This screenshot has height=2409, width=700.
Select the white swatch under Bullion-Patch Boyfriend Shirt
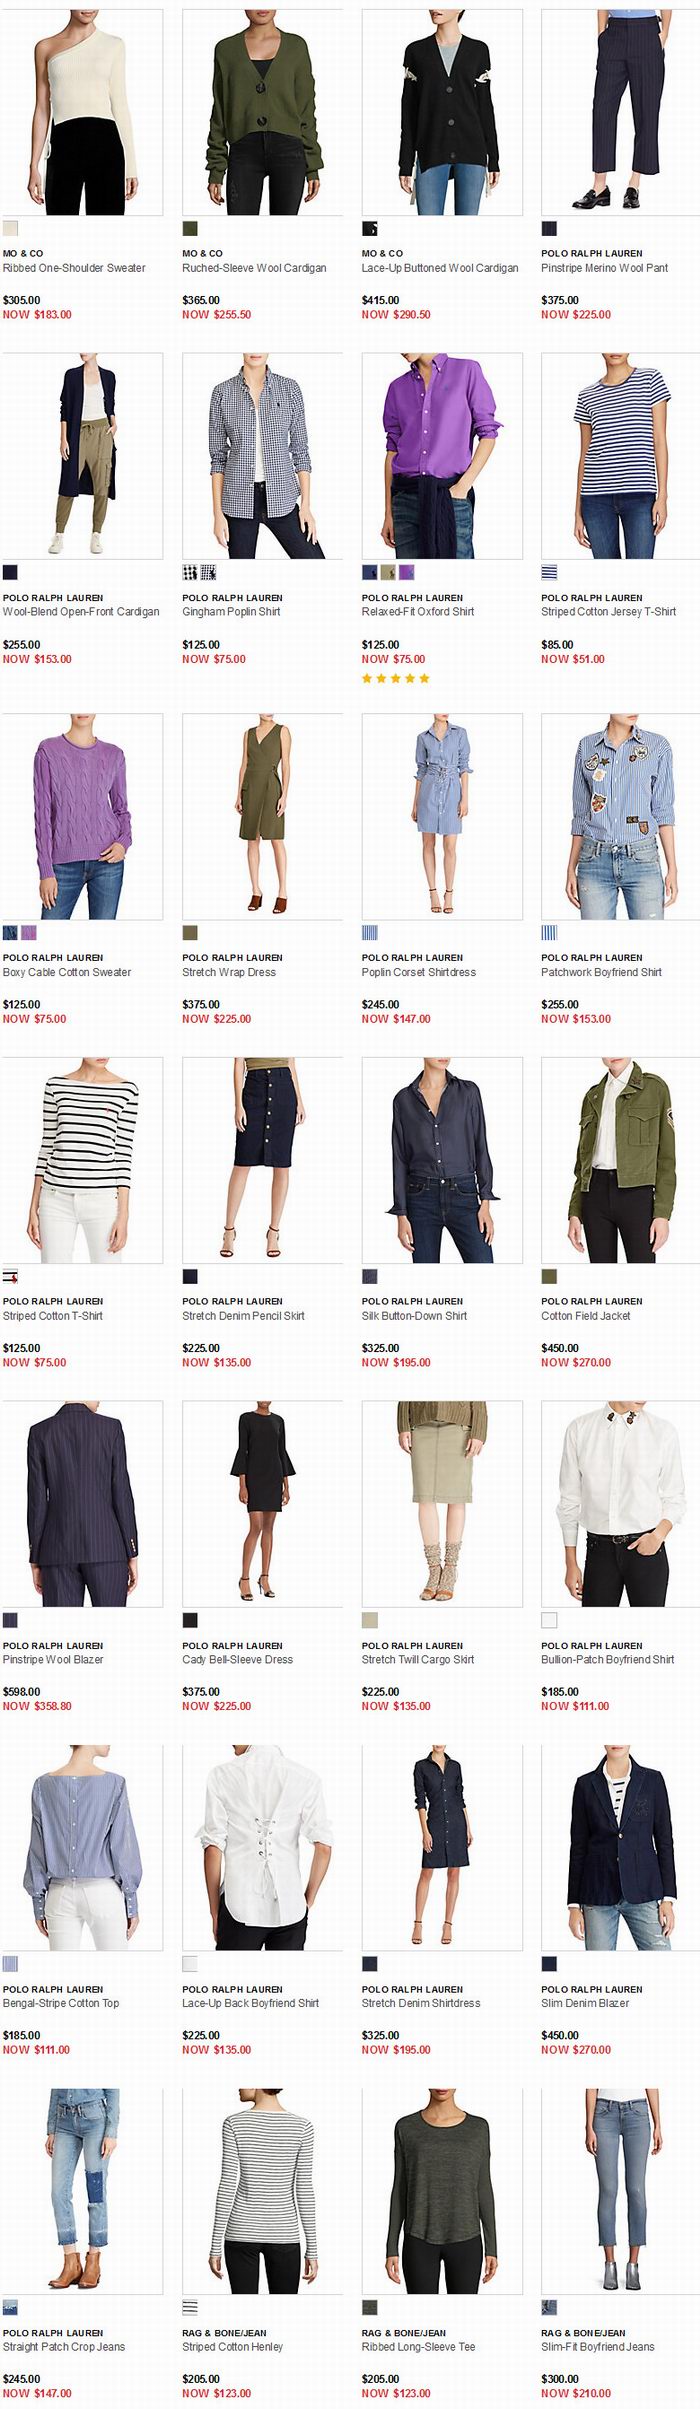(x=549, y=1620)
